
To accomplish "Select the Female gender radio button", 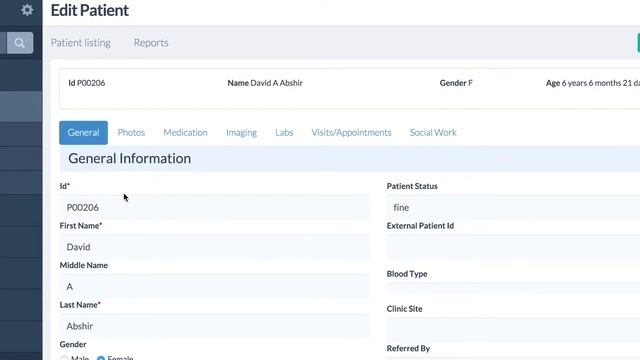I will (101, 358).
